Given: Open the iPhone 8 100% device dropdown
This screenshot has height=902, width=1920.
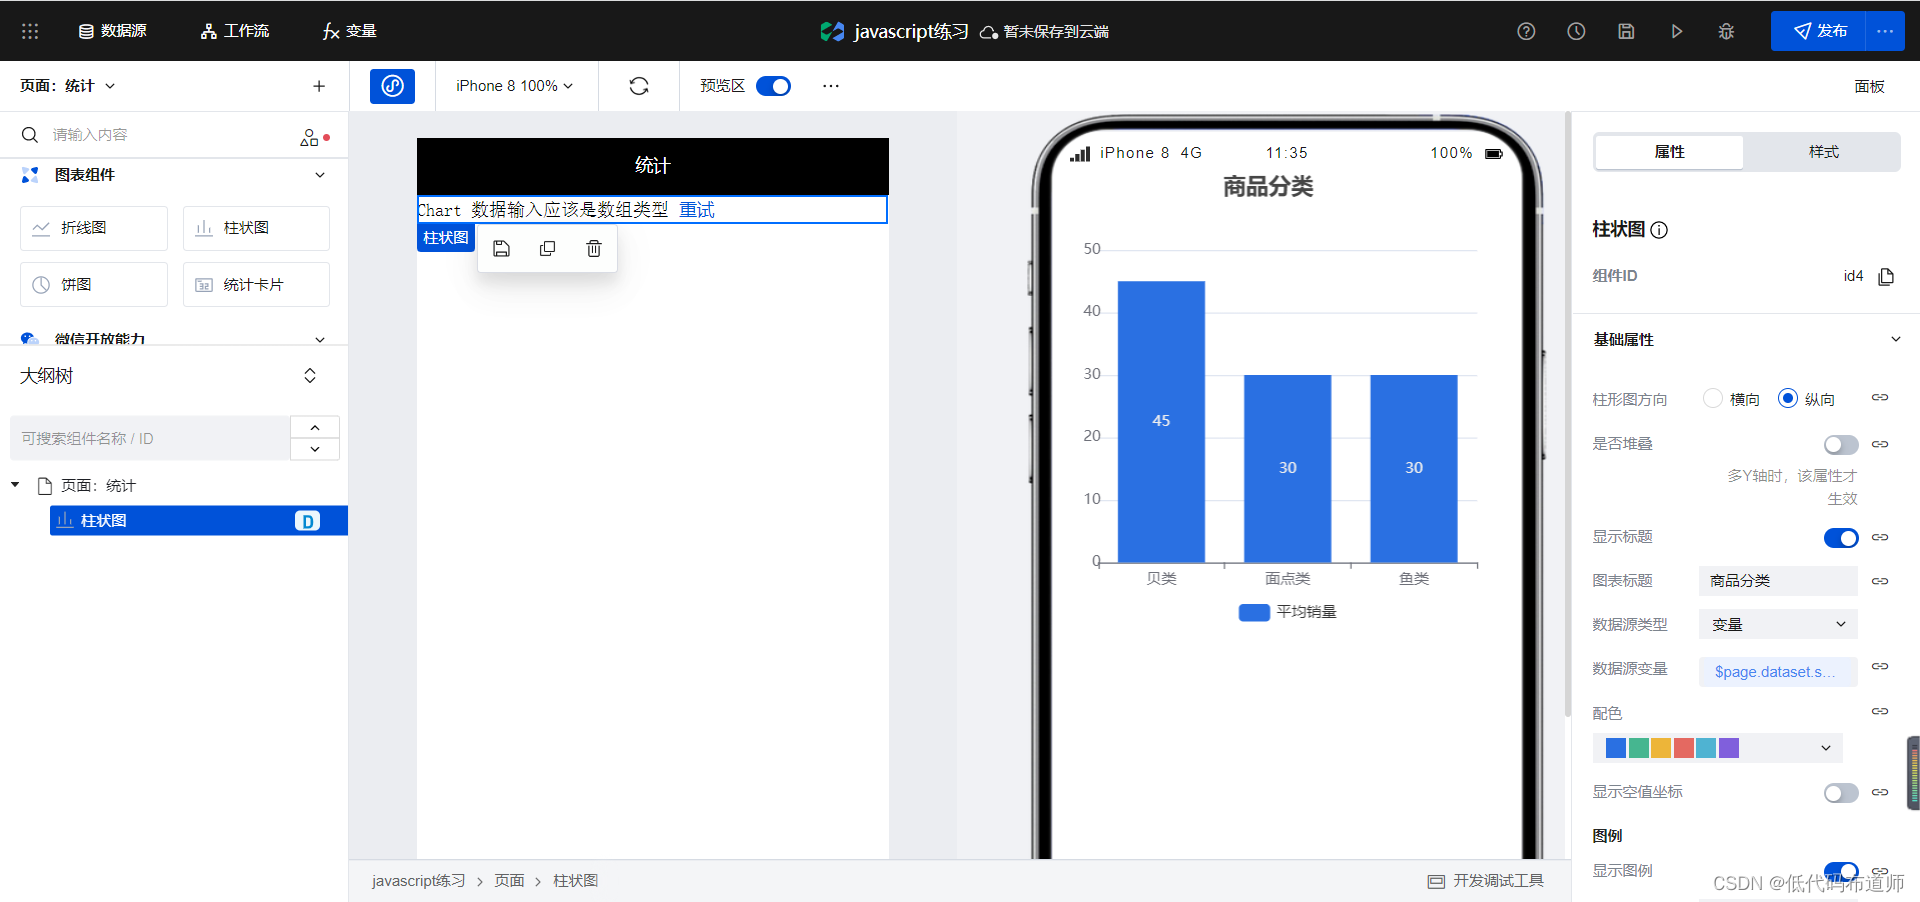Looking at the screenshot, I should tap(515, 86).
